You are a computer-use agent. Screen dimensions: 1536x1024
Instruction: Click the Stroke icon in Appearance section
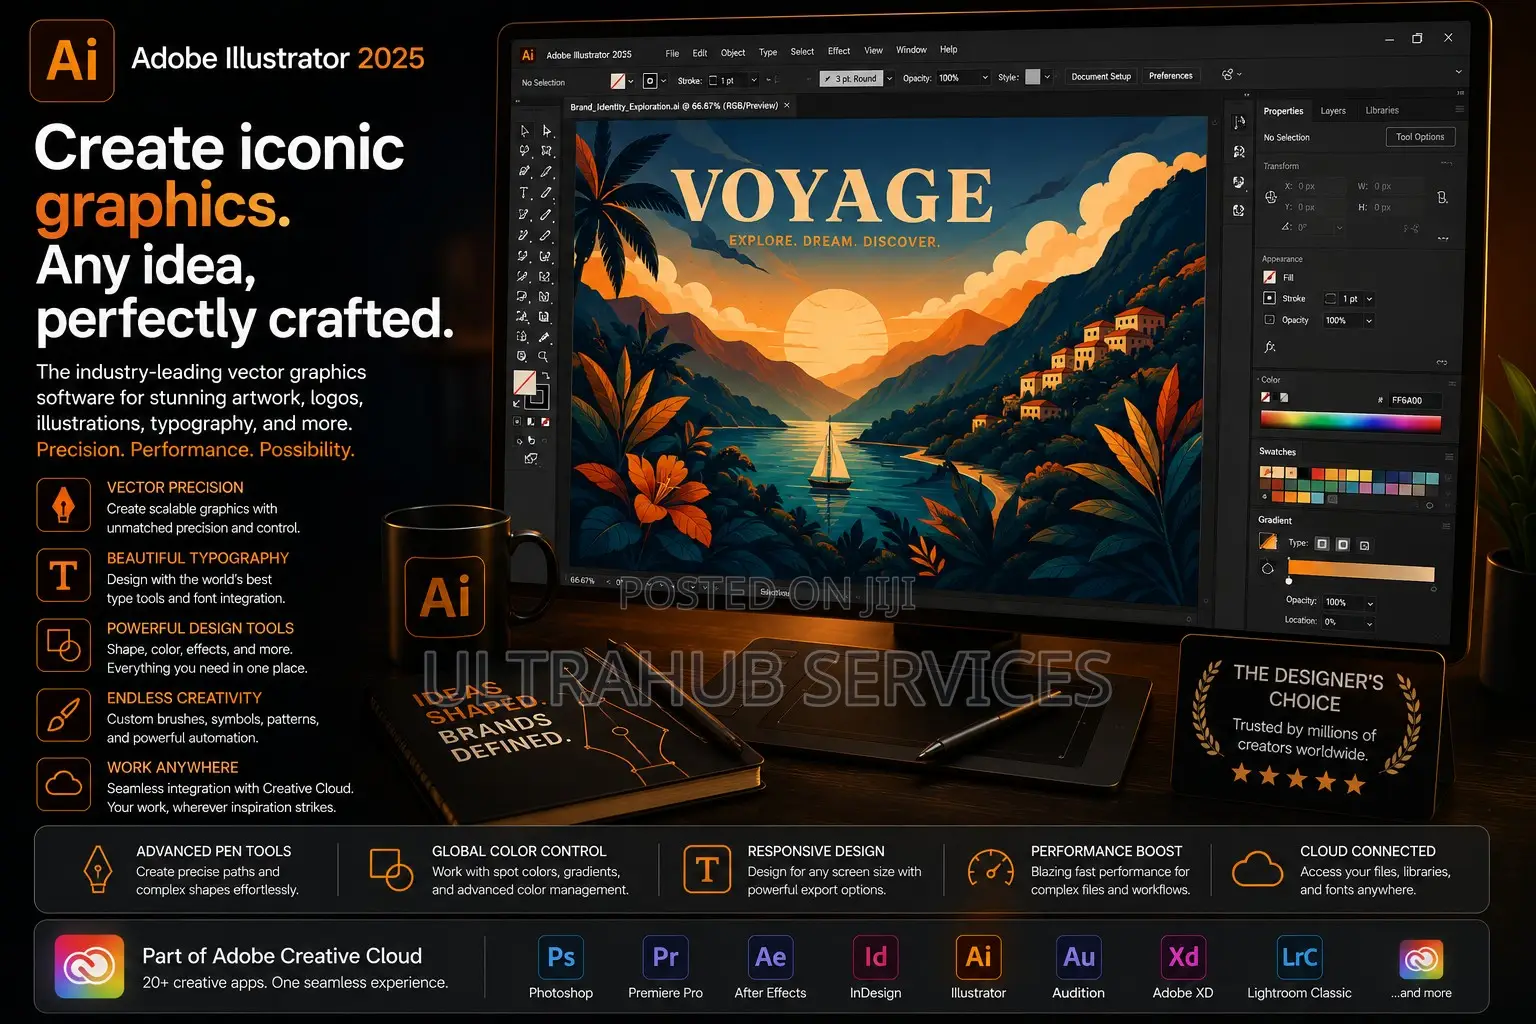[1269, 298]
